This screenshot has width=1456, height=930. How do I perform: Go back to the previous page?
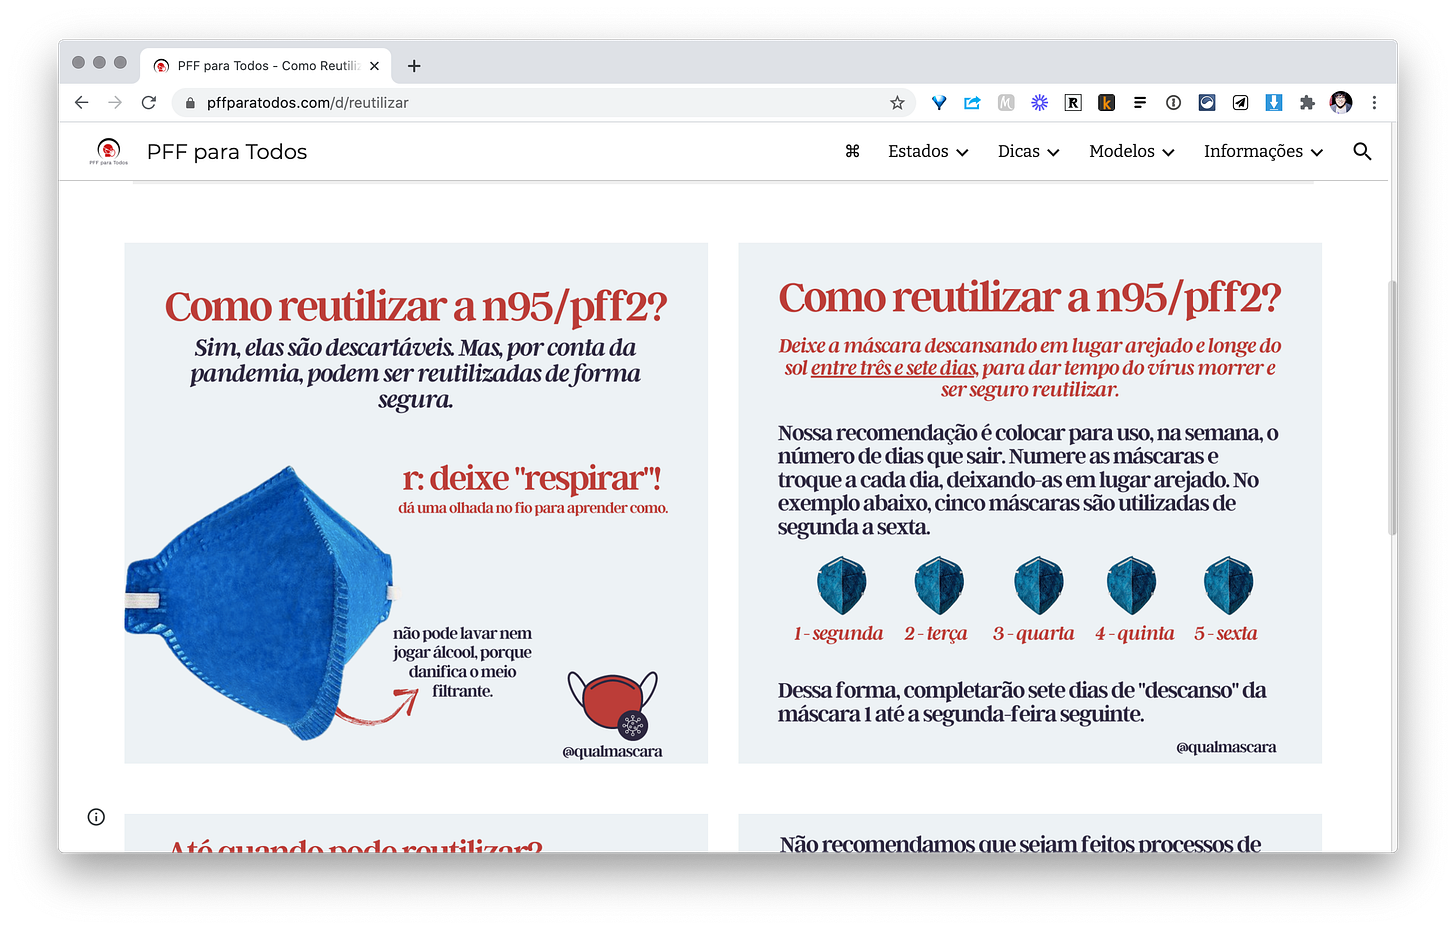82,103
